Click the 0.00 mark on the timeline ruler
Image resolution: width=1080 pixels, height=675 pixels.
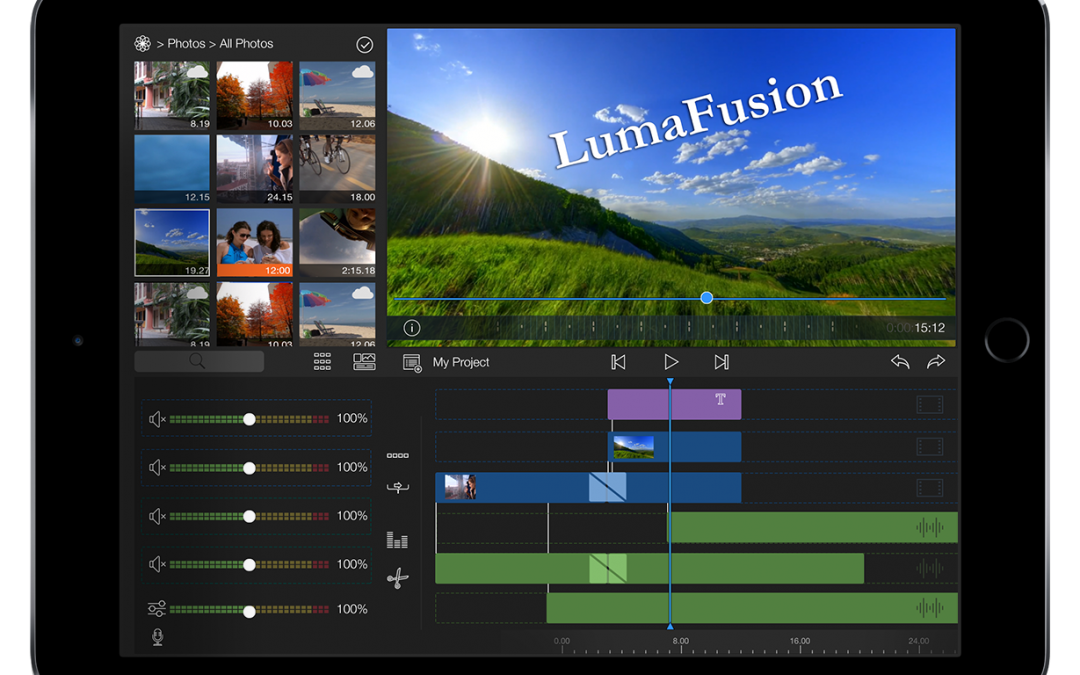[x=562, y=641]
